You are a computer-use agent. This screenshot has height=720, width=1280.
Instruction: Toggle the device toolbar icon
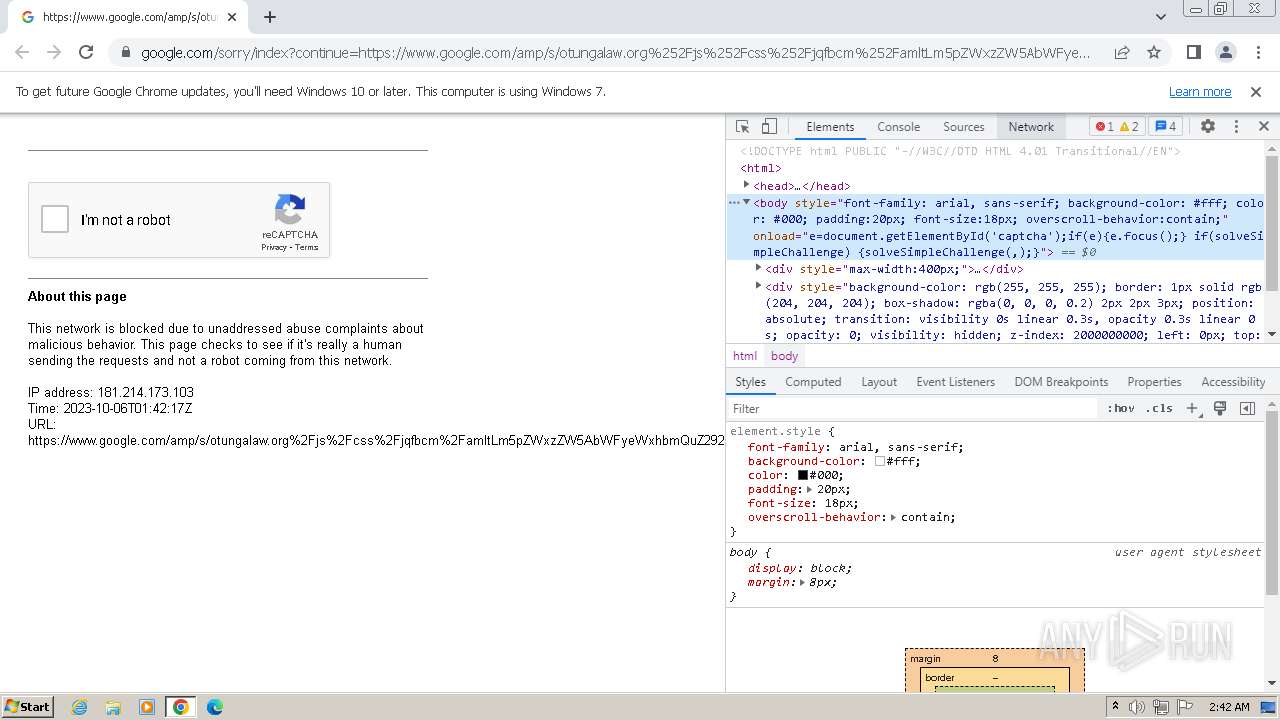tap(769, 127)
